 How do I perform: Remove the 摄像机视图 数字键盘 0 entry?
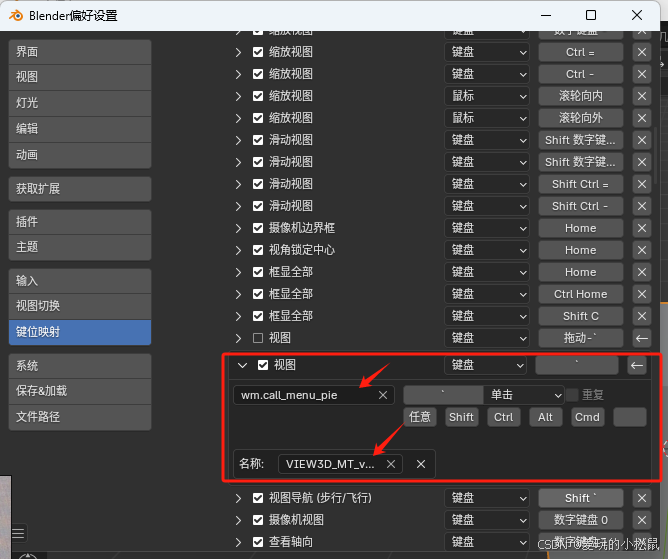point(642,520)
